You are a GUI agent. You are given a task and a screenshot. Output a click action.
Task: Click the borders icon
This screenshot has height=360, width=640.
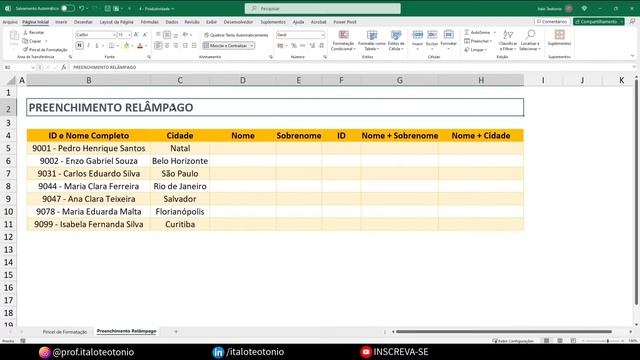pyautogui.click(x=111, y=46)
